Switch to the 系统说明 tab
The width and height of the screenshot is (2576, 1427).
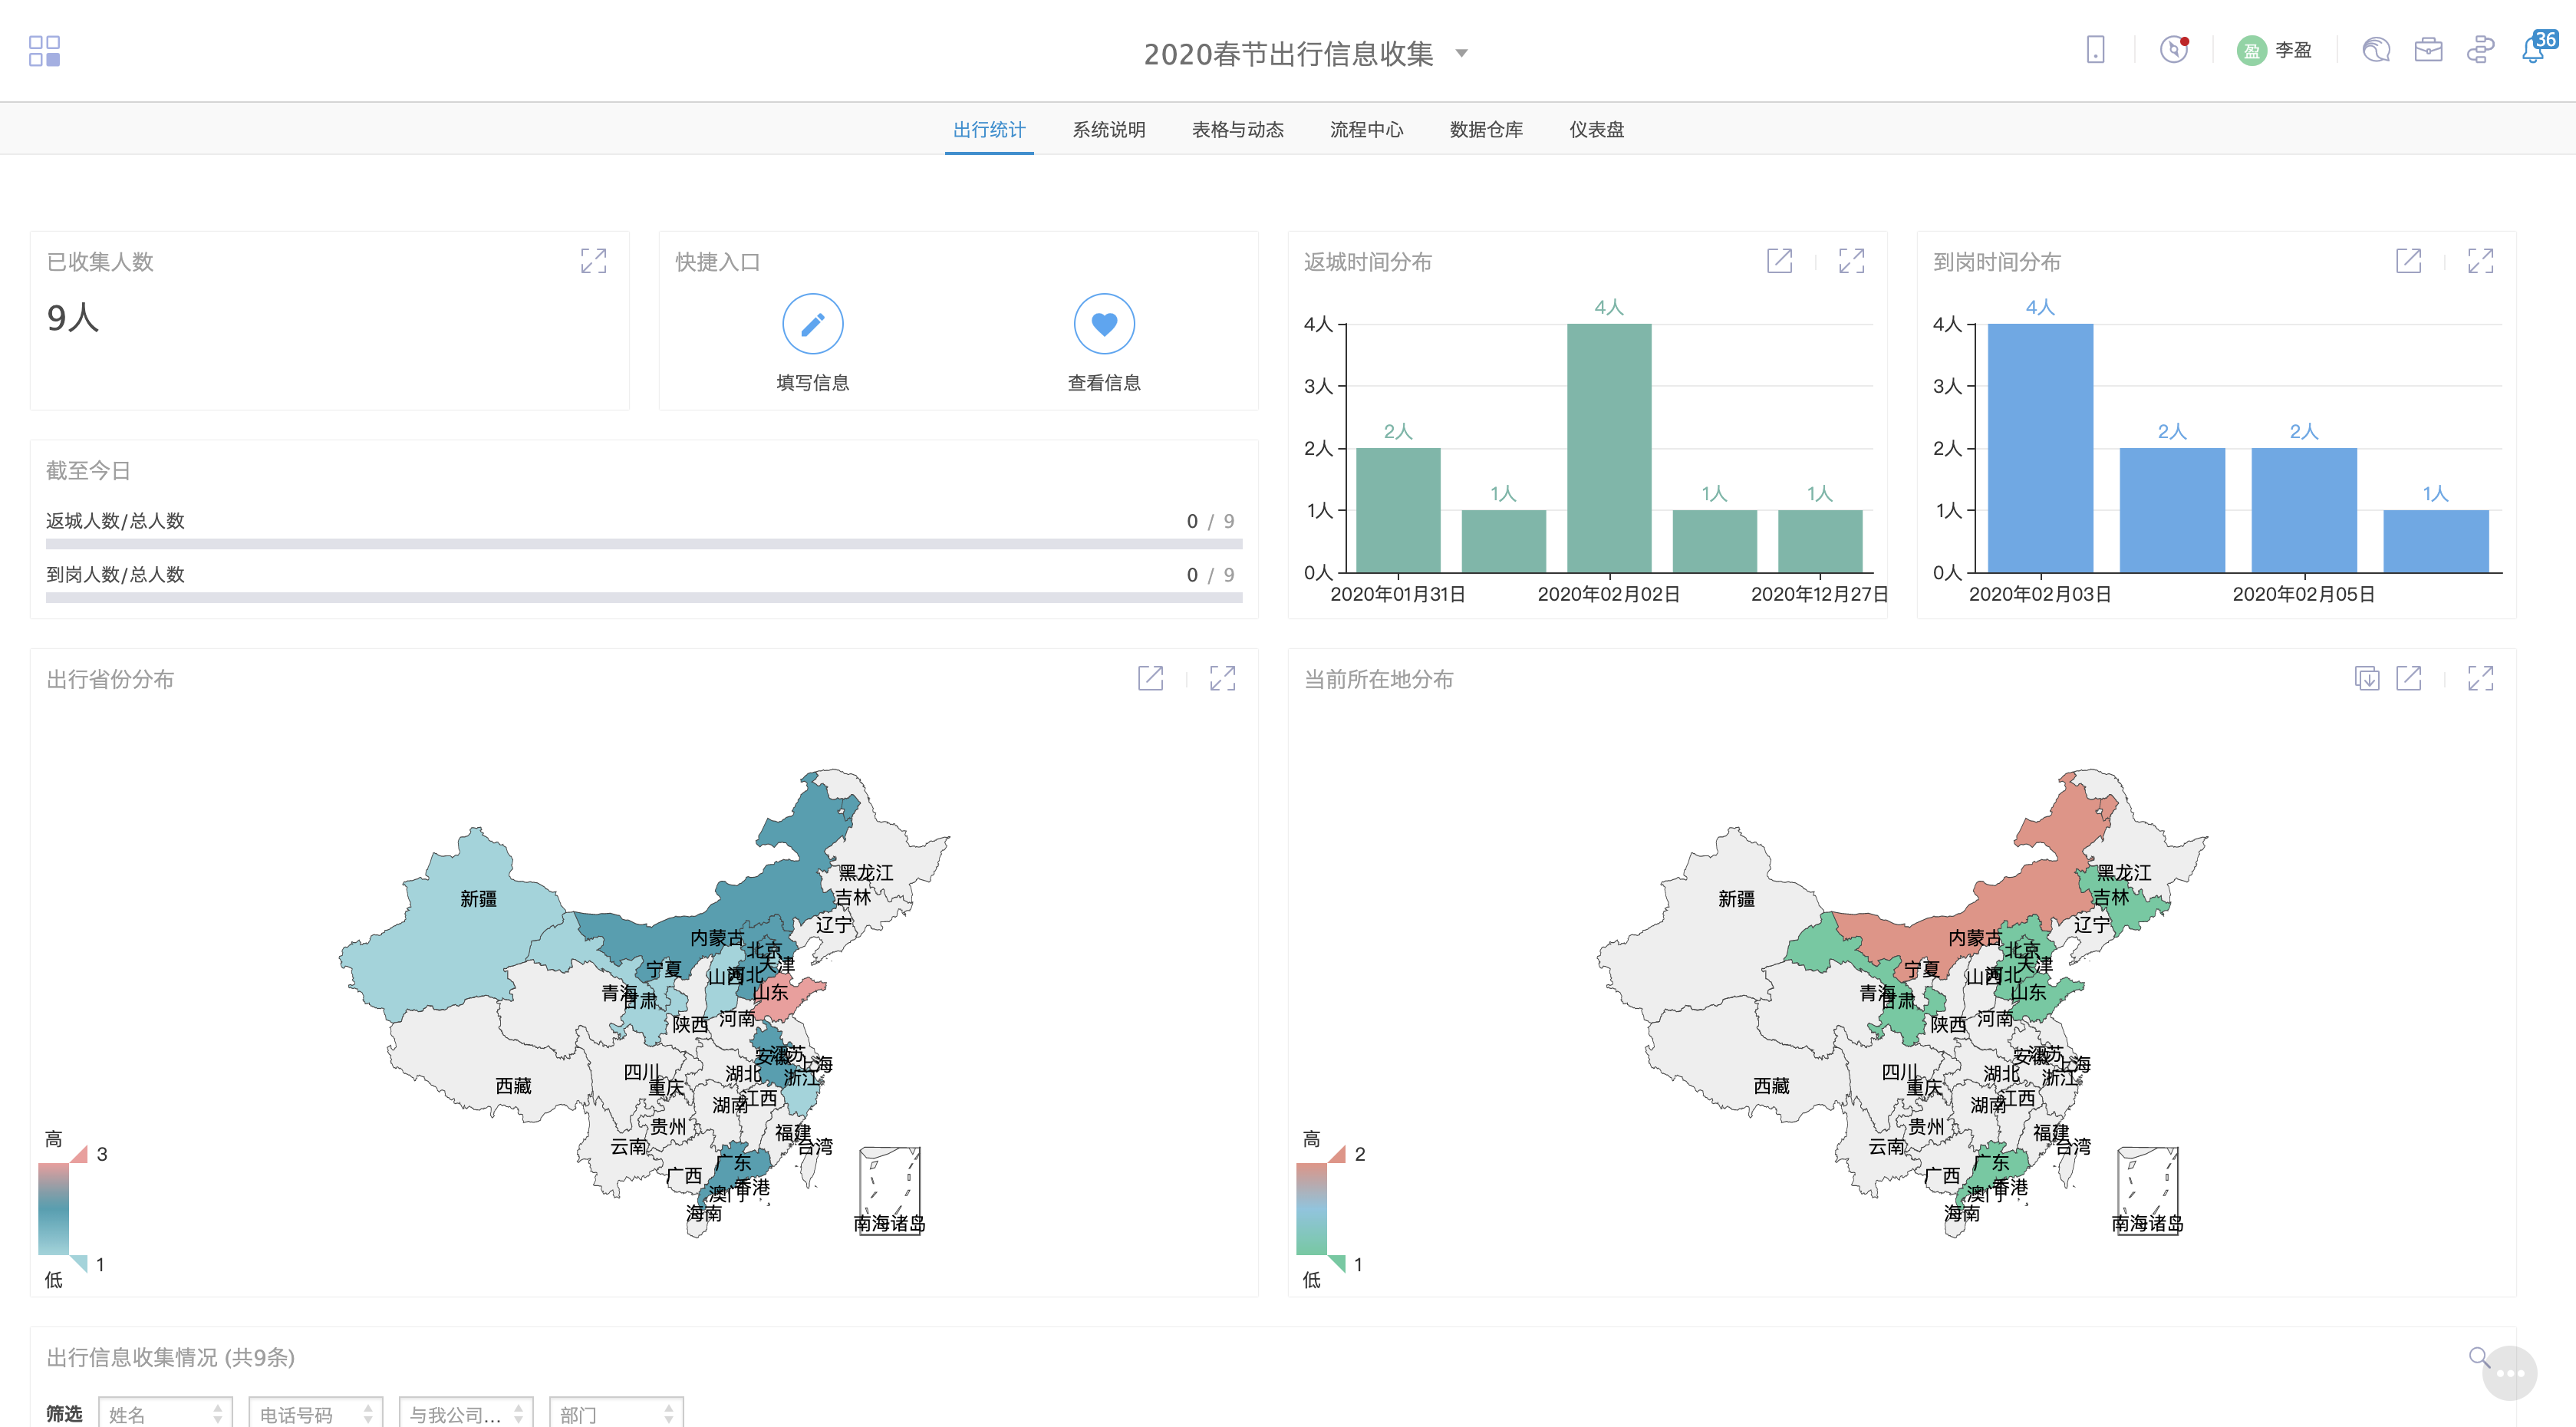coord(1108,130)
